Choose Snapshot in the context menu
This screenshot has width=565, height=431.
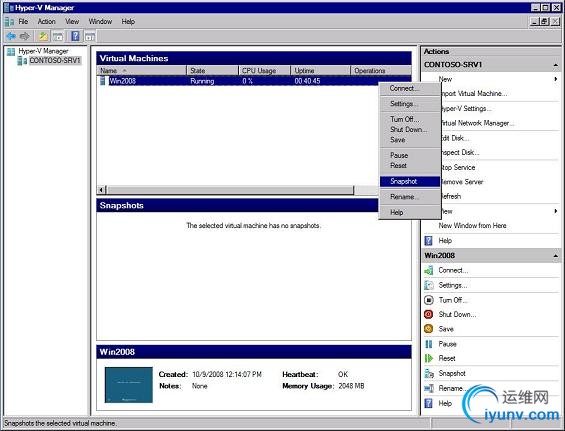pos(410,181)
